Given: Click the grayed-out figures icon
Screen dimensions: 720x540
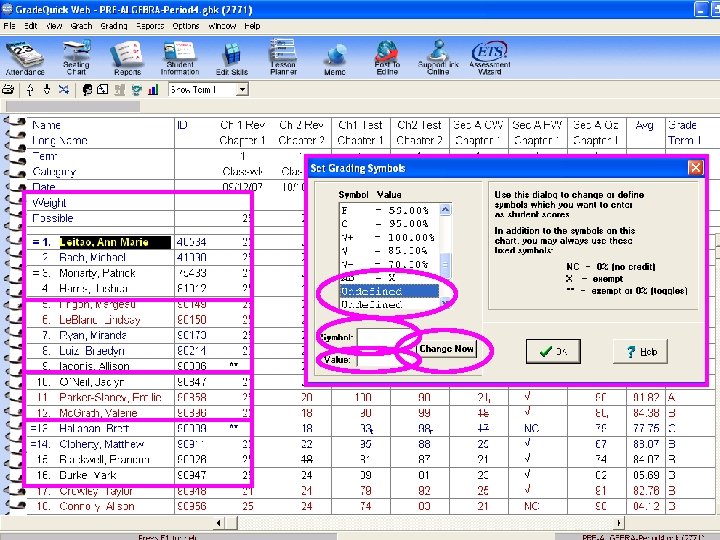Looking at the screenshot, I should click(x=119, y=90).
